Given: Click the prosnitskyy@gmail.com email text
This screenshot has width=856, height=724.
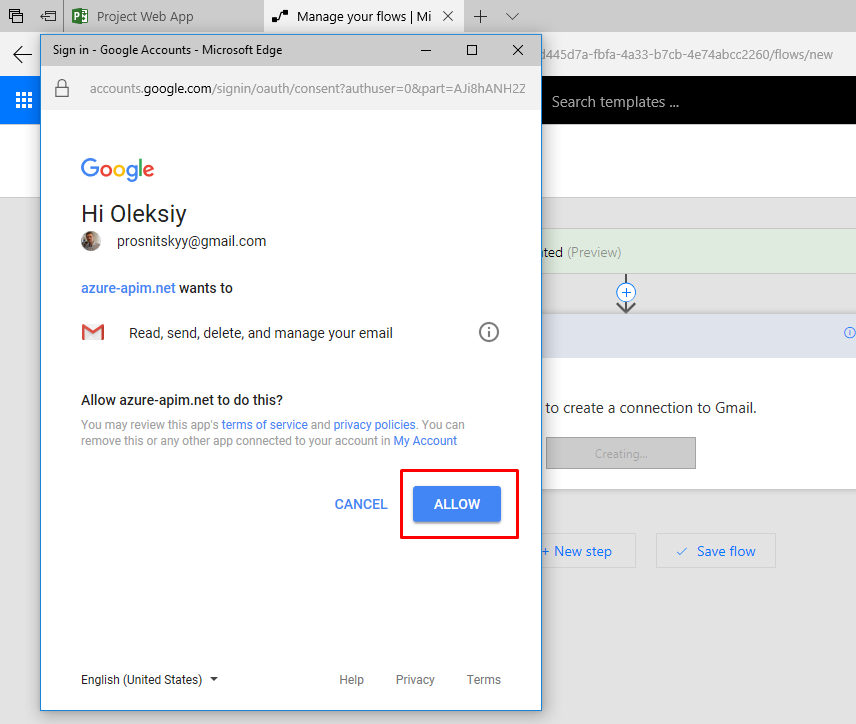Looking at the screenshot, I should coord(191,241).
